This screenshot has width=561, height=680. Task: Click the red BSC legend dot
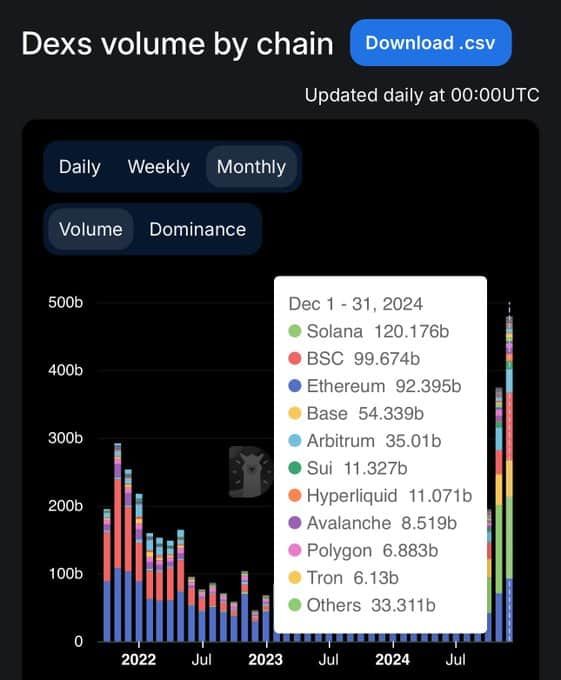coord(295,359)
